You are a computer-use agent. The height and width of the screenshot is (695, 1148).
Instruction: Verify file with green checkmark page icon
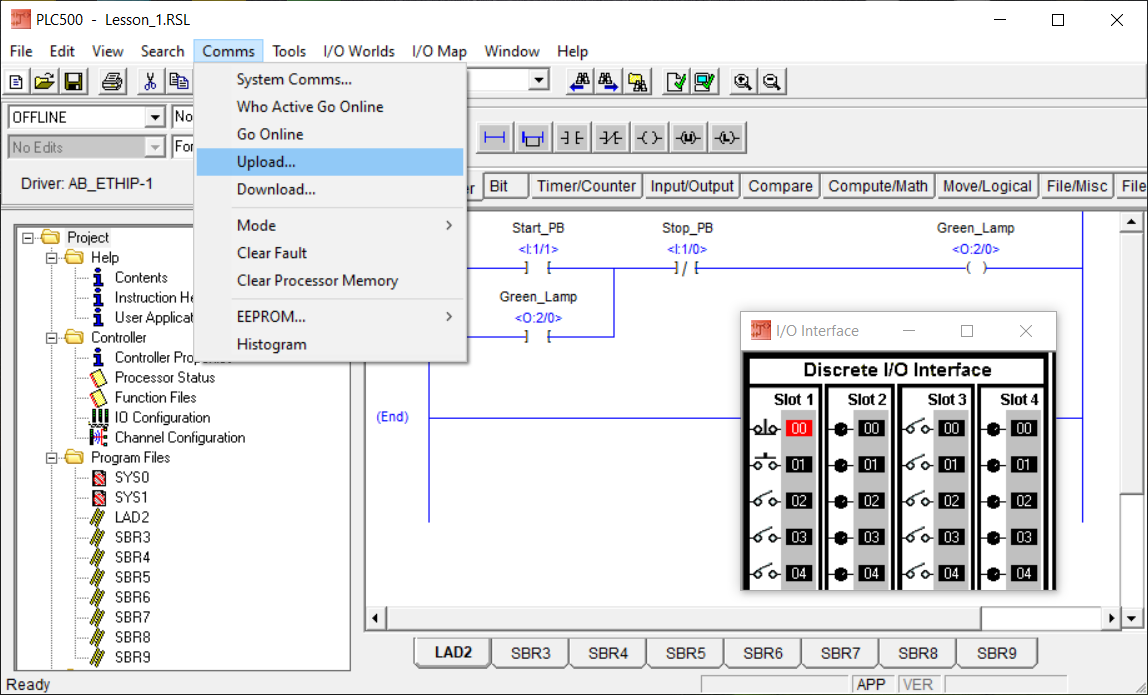pos(676,81)
